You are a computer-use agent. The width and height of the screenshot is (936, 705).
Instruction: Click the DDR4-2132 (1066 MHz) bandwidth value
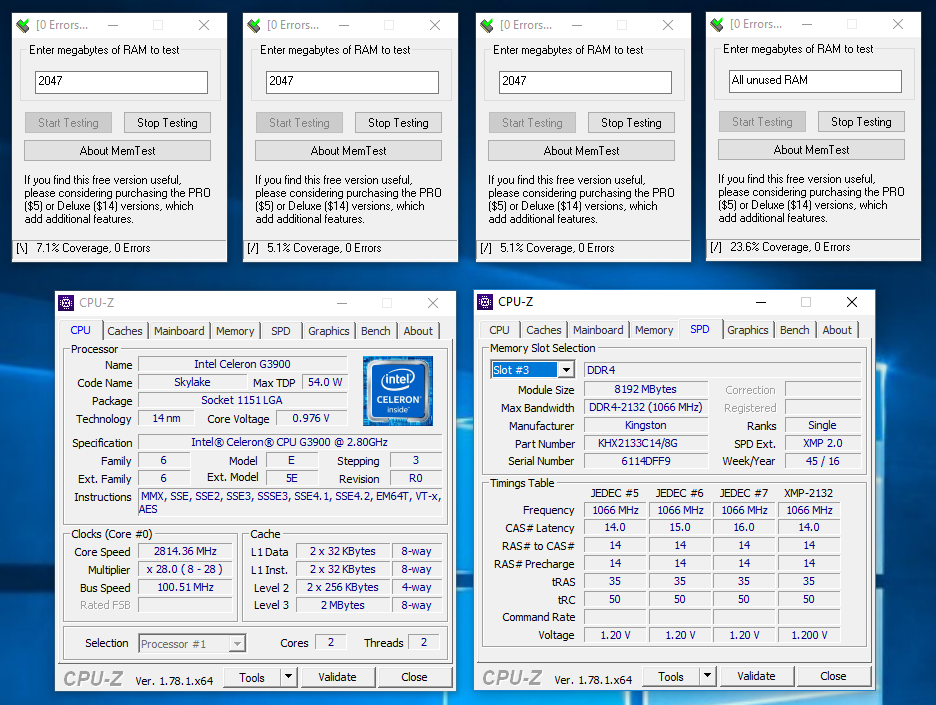coord(646,407)
